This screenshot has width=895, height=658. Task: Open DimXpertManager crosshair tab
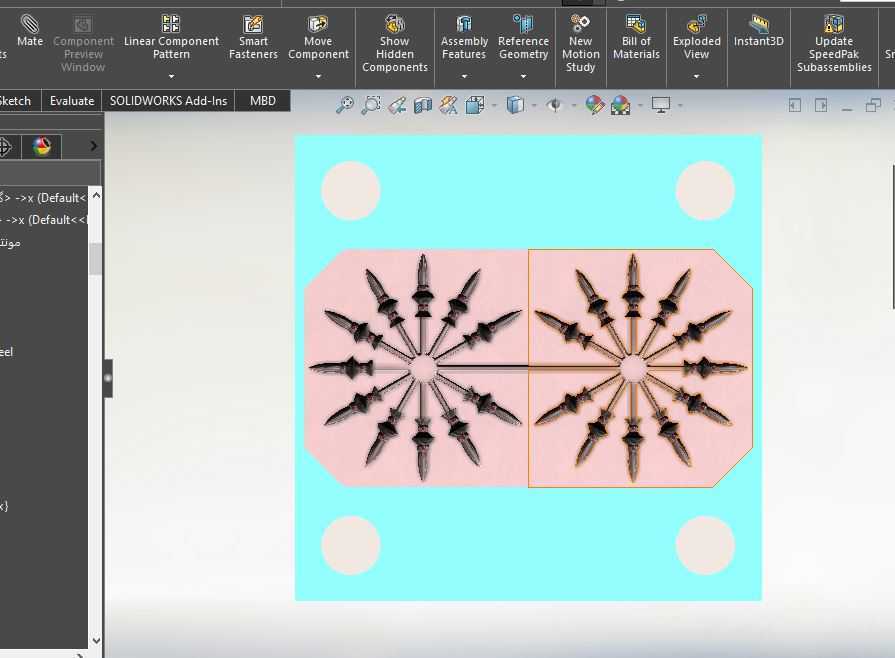[5, 147]
